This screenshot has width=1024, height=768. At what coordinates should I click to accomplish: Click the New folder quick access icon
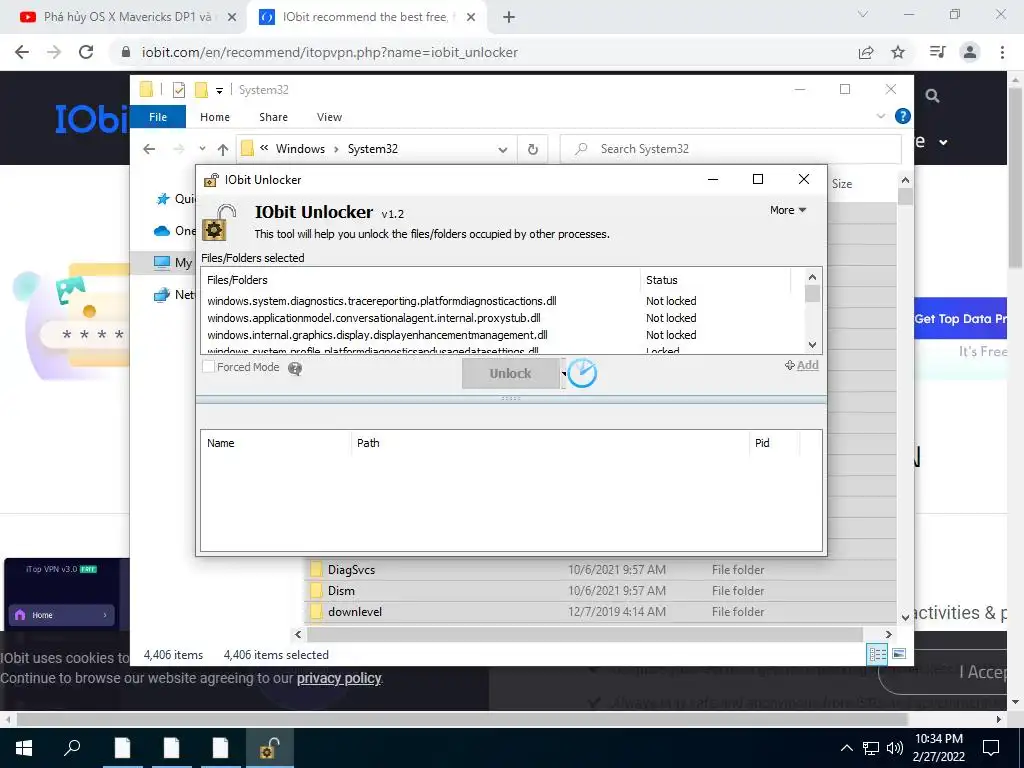201,90
